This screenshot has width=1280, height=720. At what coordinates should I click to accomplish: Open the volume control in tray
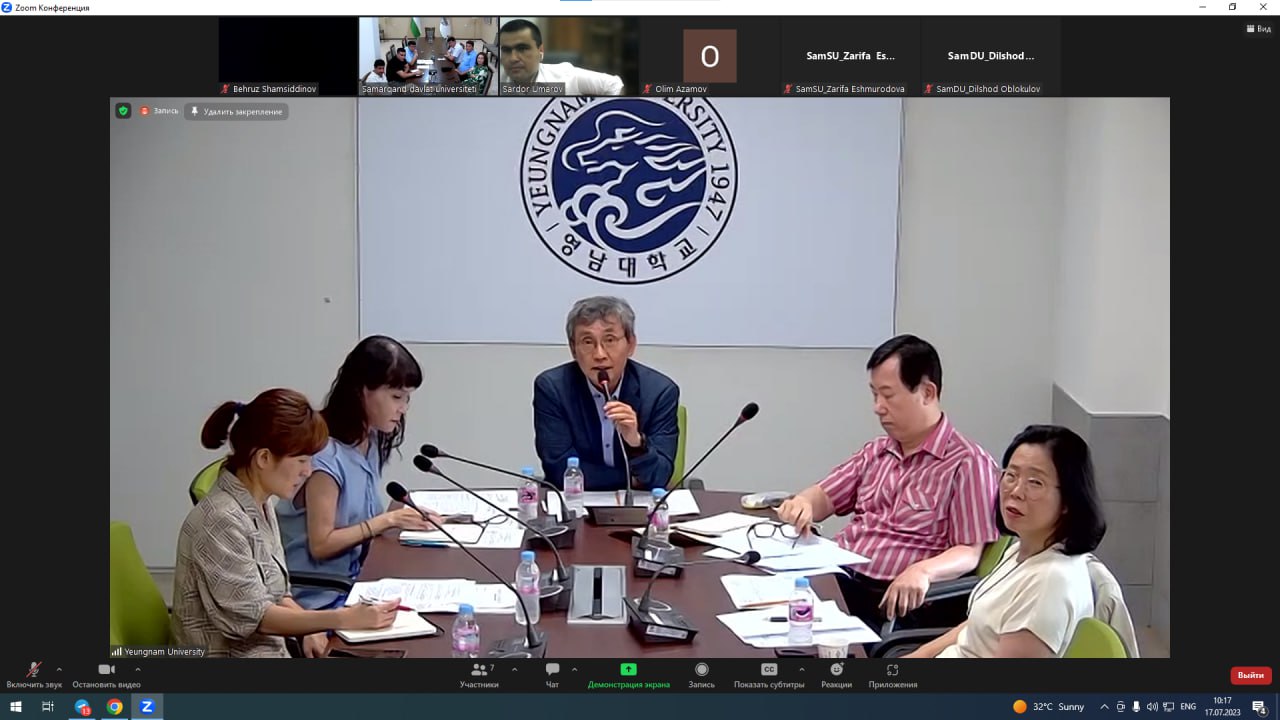pos(1152,706)
